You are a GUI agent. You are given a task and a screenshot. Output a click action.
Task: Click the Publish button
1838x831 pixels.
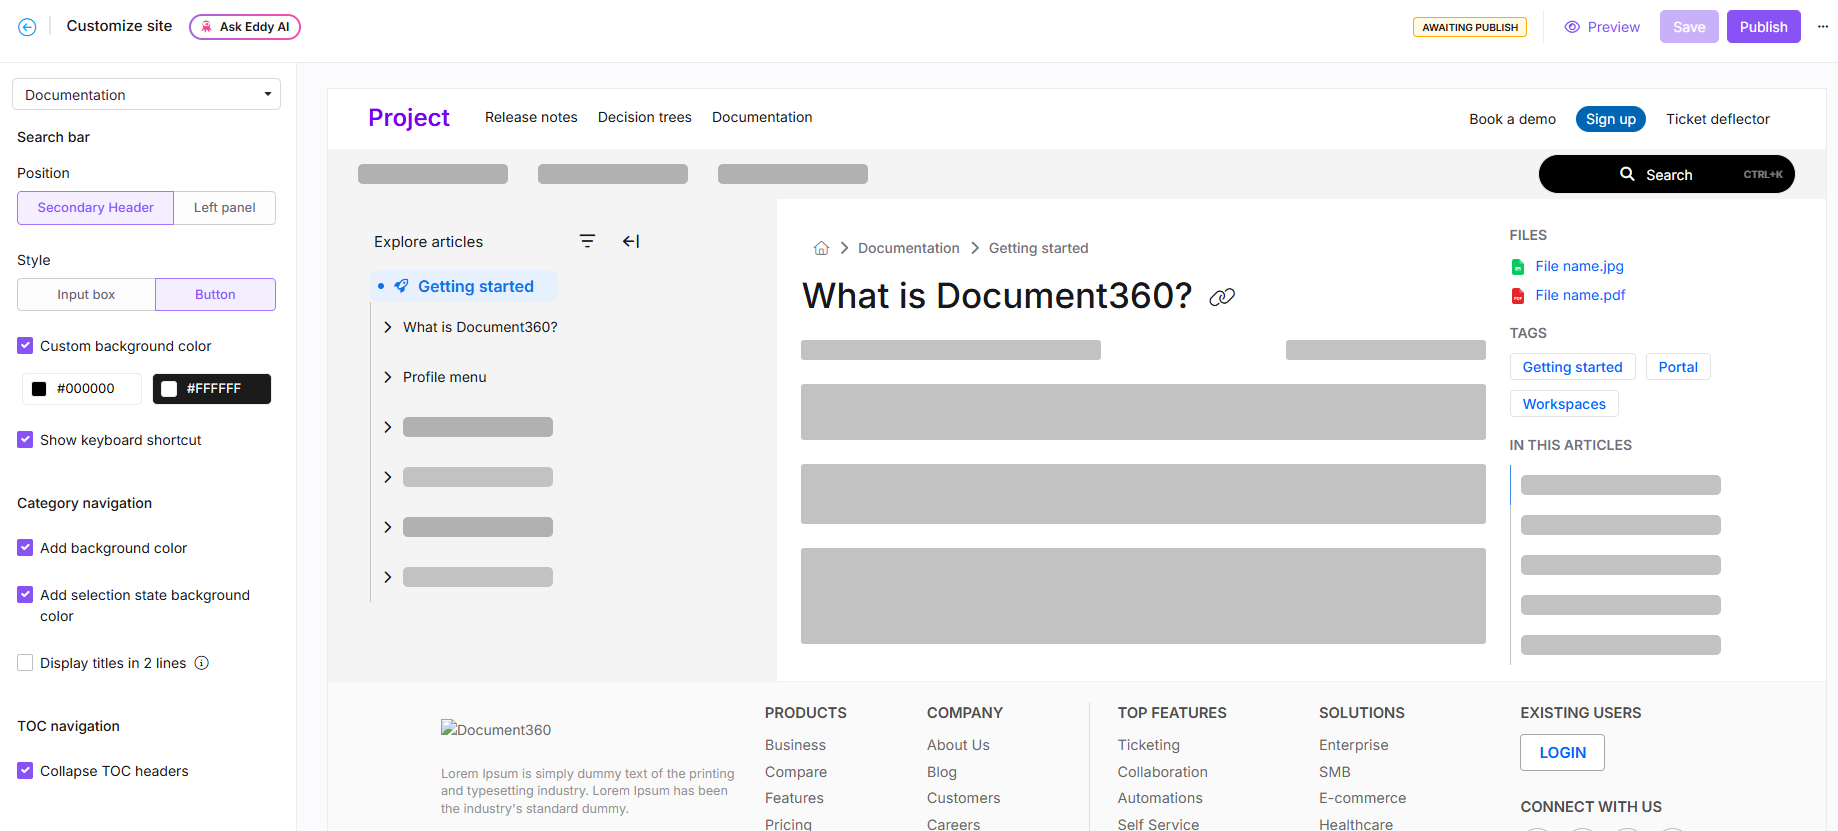(x=1763, y=27)
